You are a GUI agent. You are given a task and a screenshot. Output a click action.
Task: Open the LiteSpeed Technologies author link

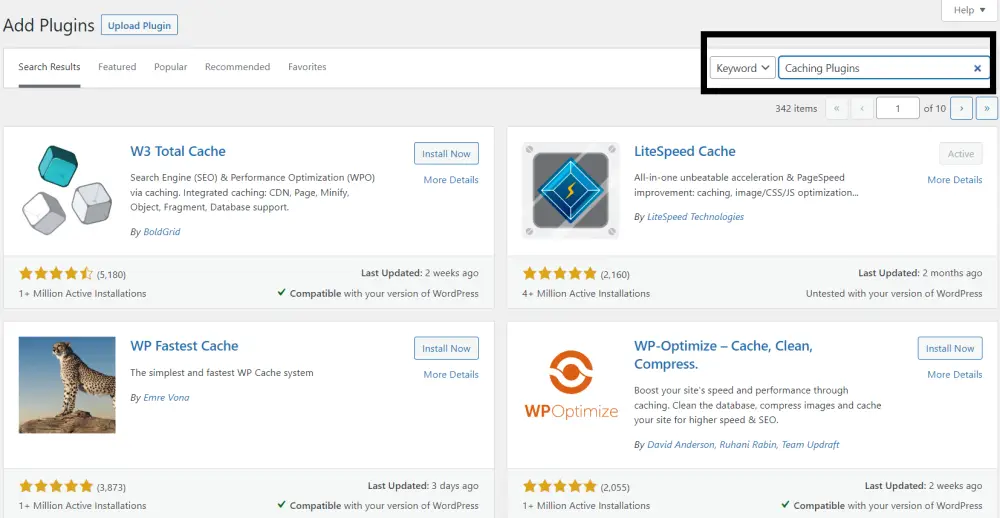695,217
